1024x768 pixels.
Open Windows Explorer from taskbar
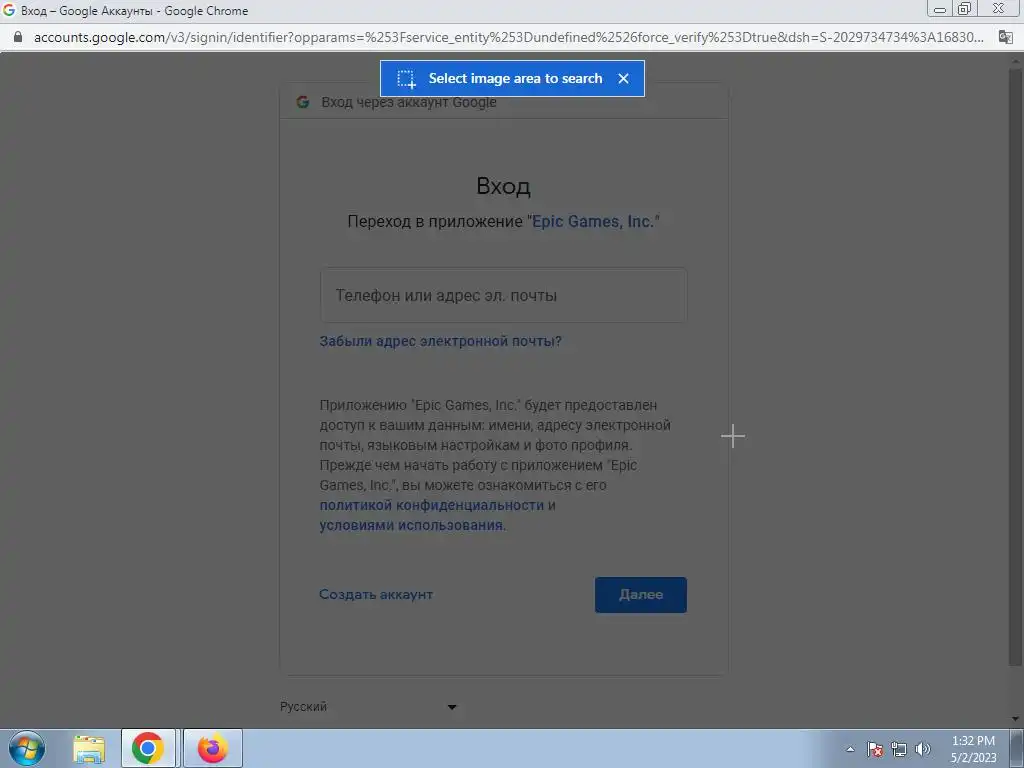pyautogui.click(x=89, y=748)
